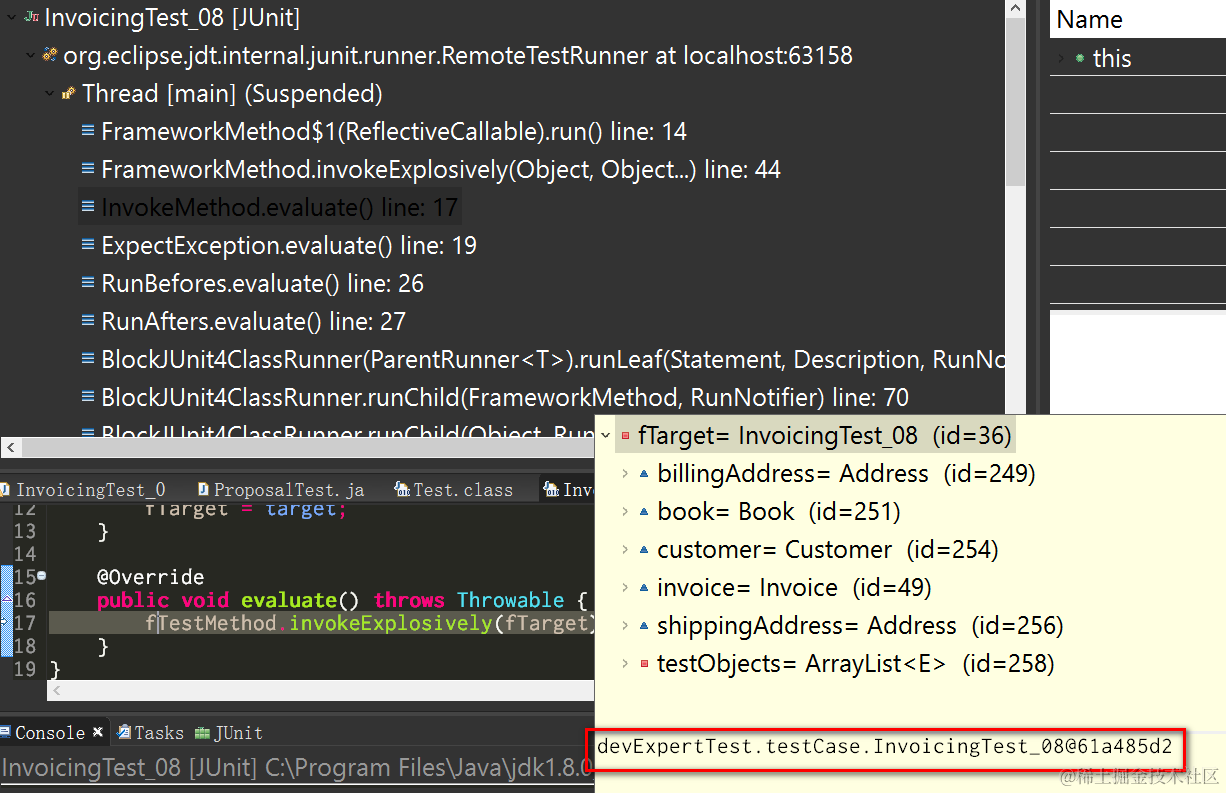Click the debug target icon beside RemoteTestRunner
The image size is (1226, 793).
pos(51,56)
